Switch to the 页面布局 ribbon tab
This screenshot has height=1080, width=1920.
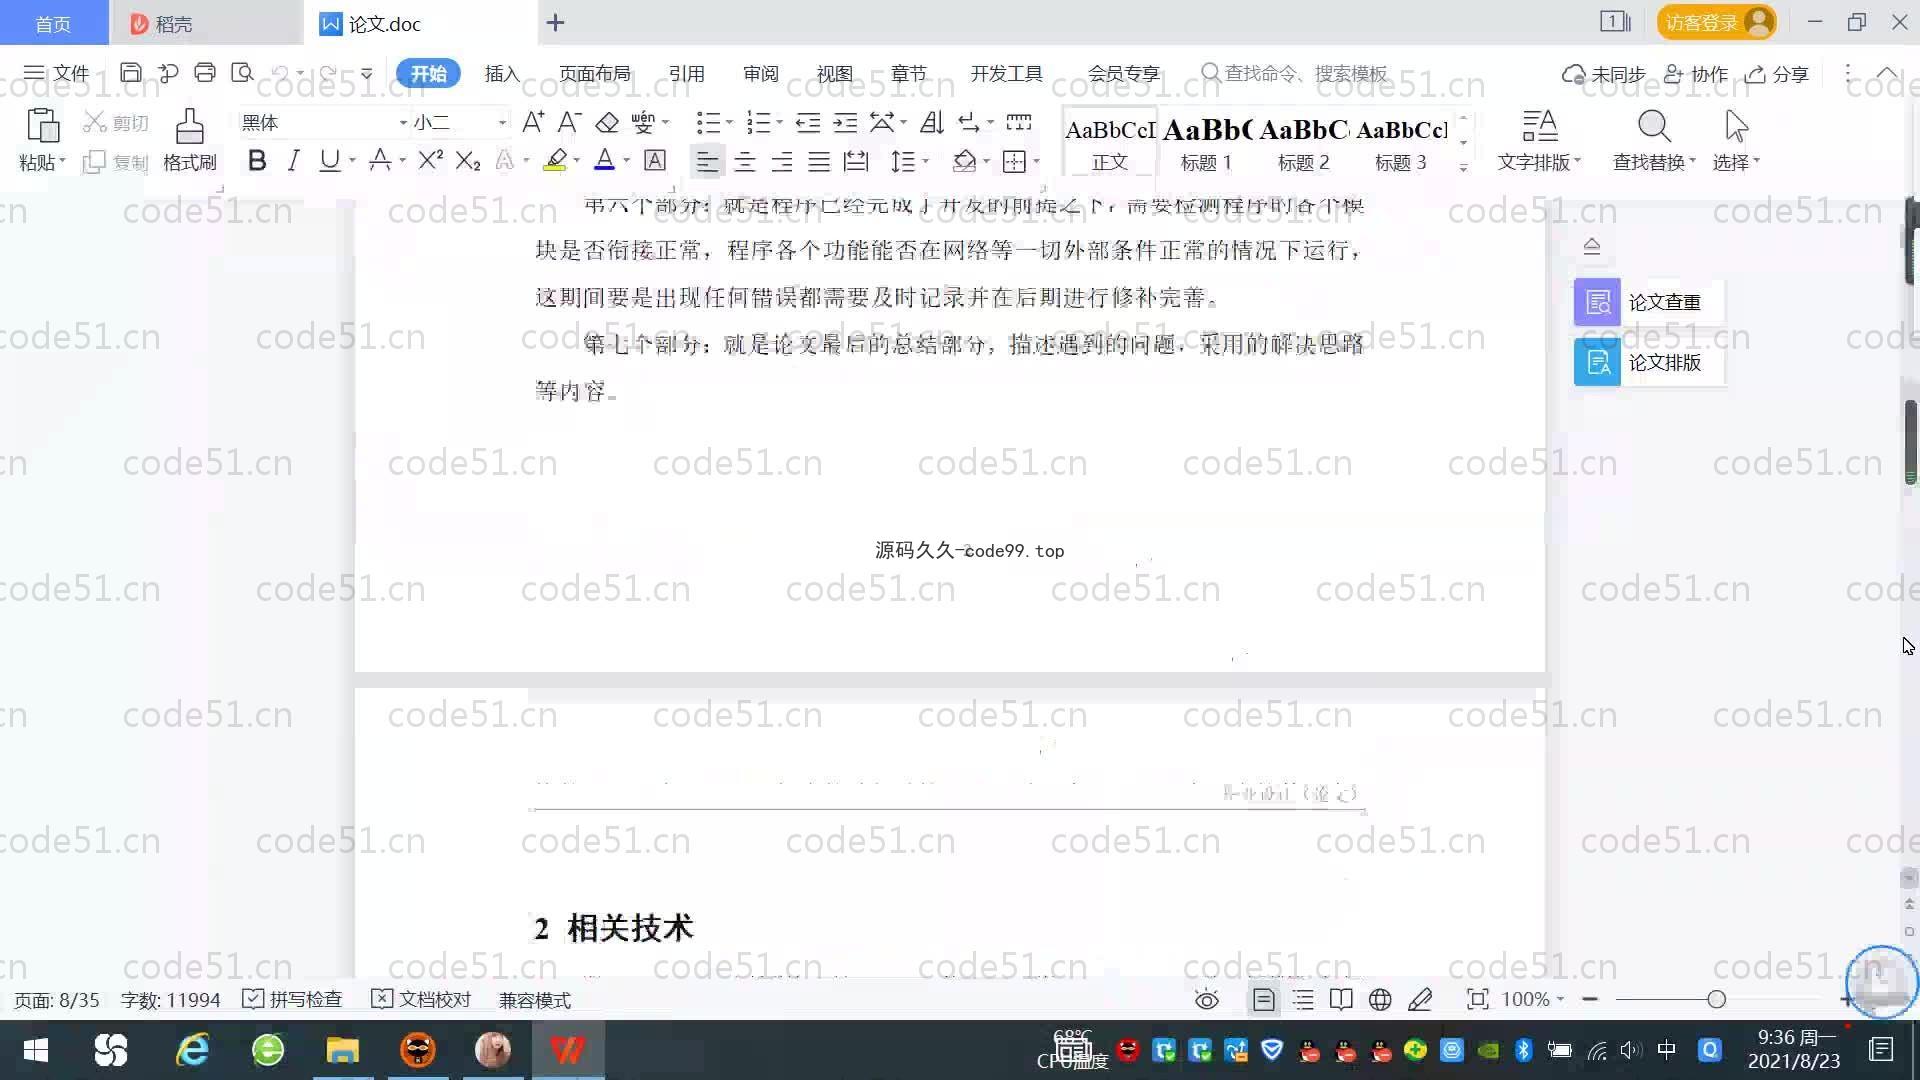click(595, 73)
